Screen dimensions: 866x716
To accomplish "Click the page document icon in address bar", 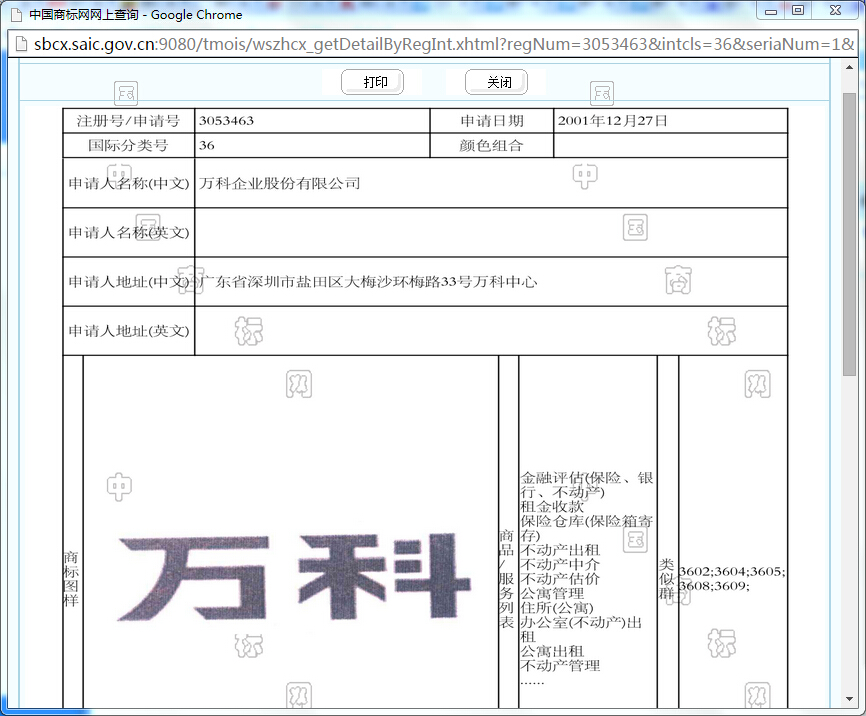I will tap(20, 44).
